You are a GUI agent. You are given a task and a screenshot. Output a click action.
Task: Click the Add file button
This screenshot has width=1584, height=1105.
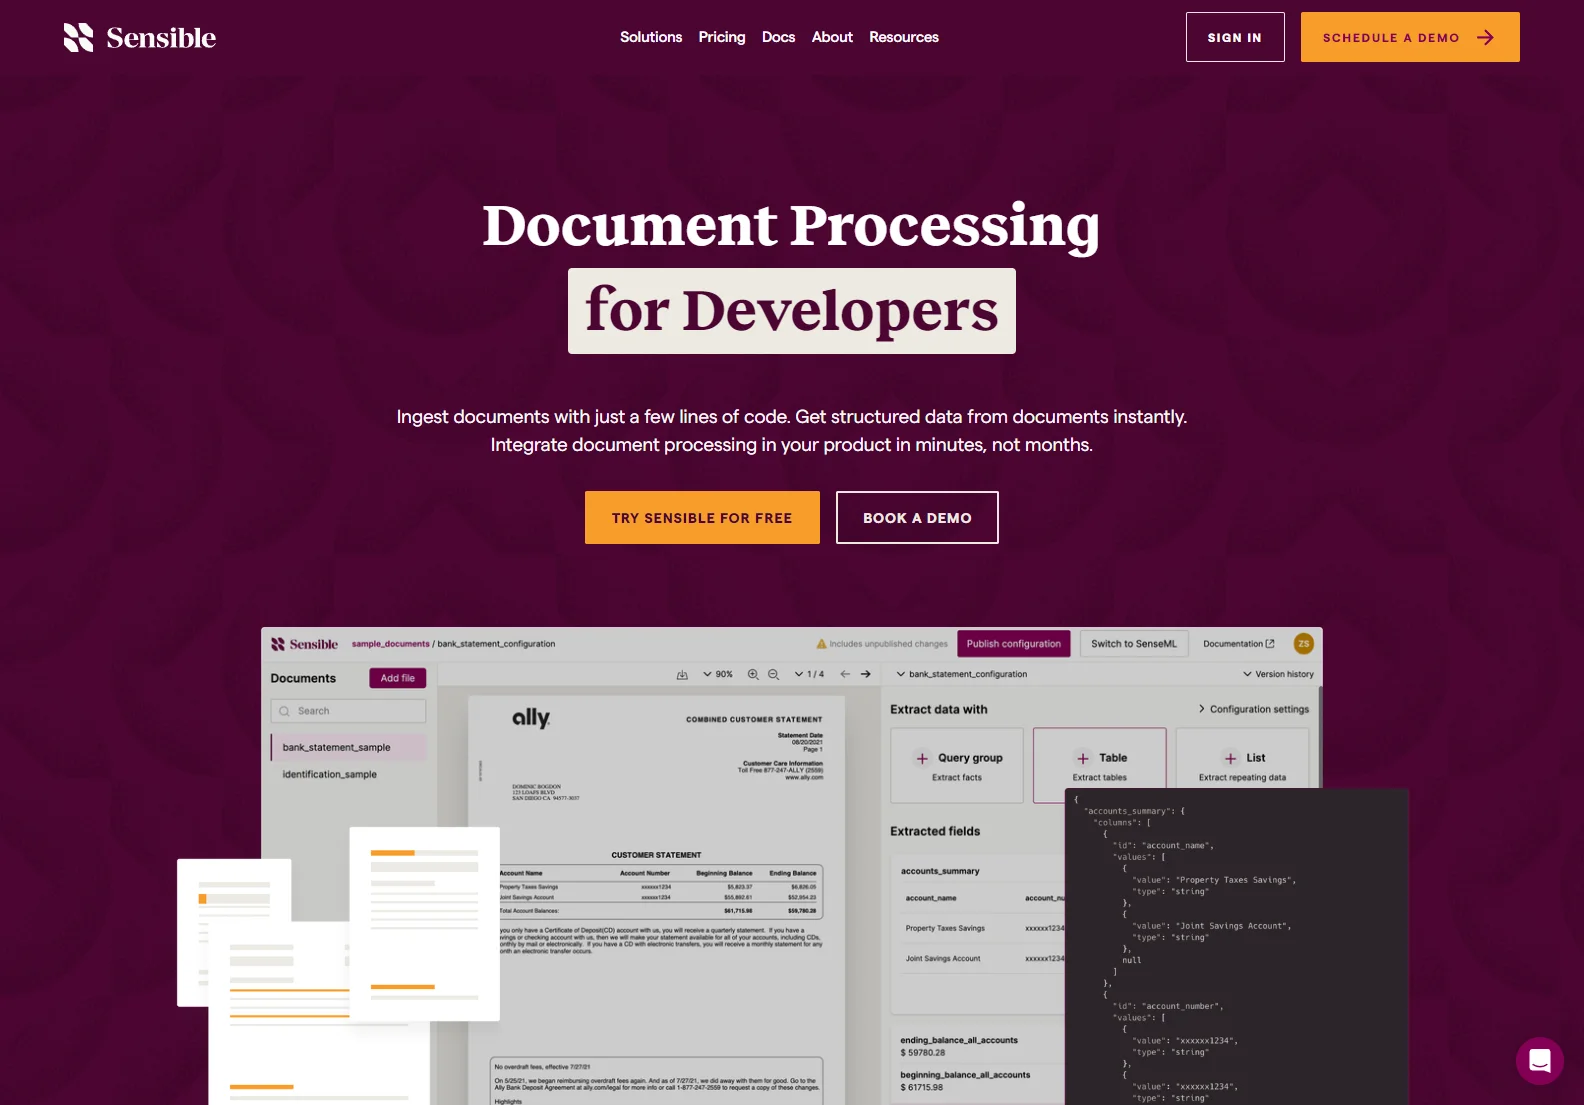tap(398, 678)
